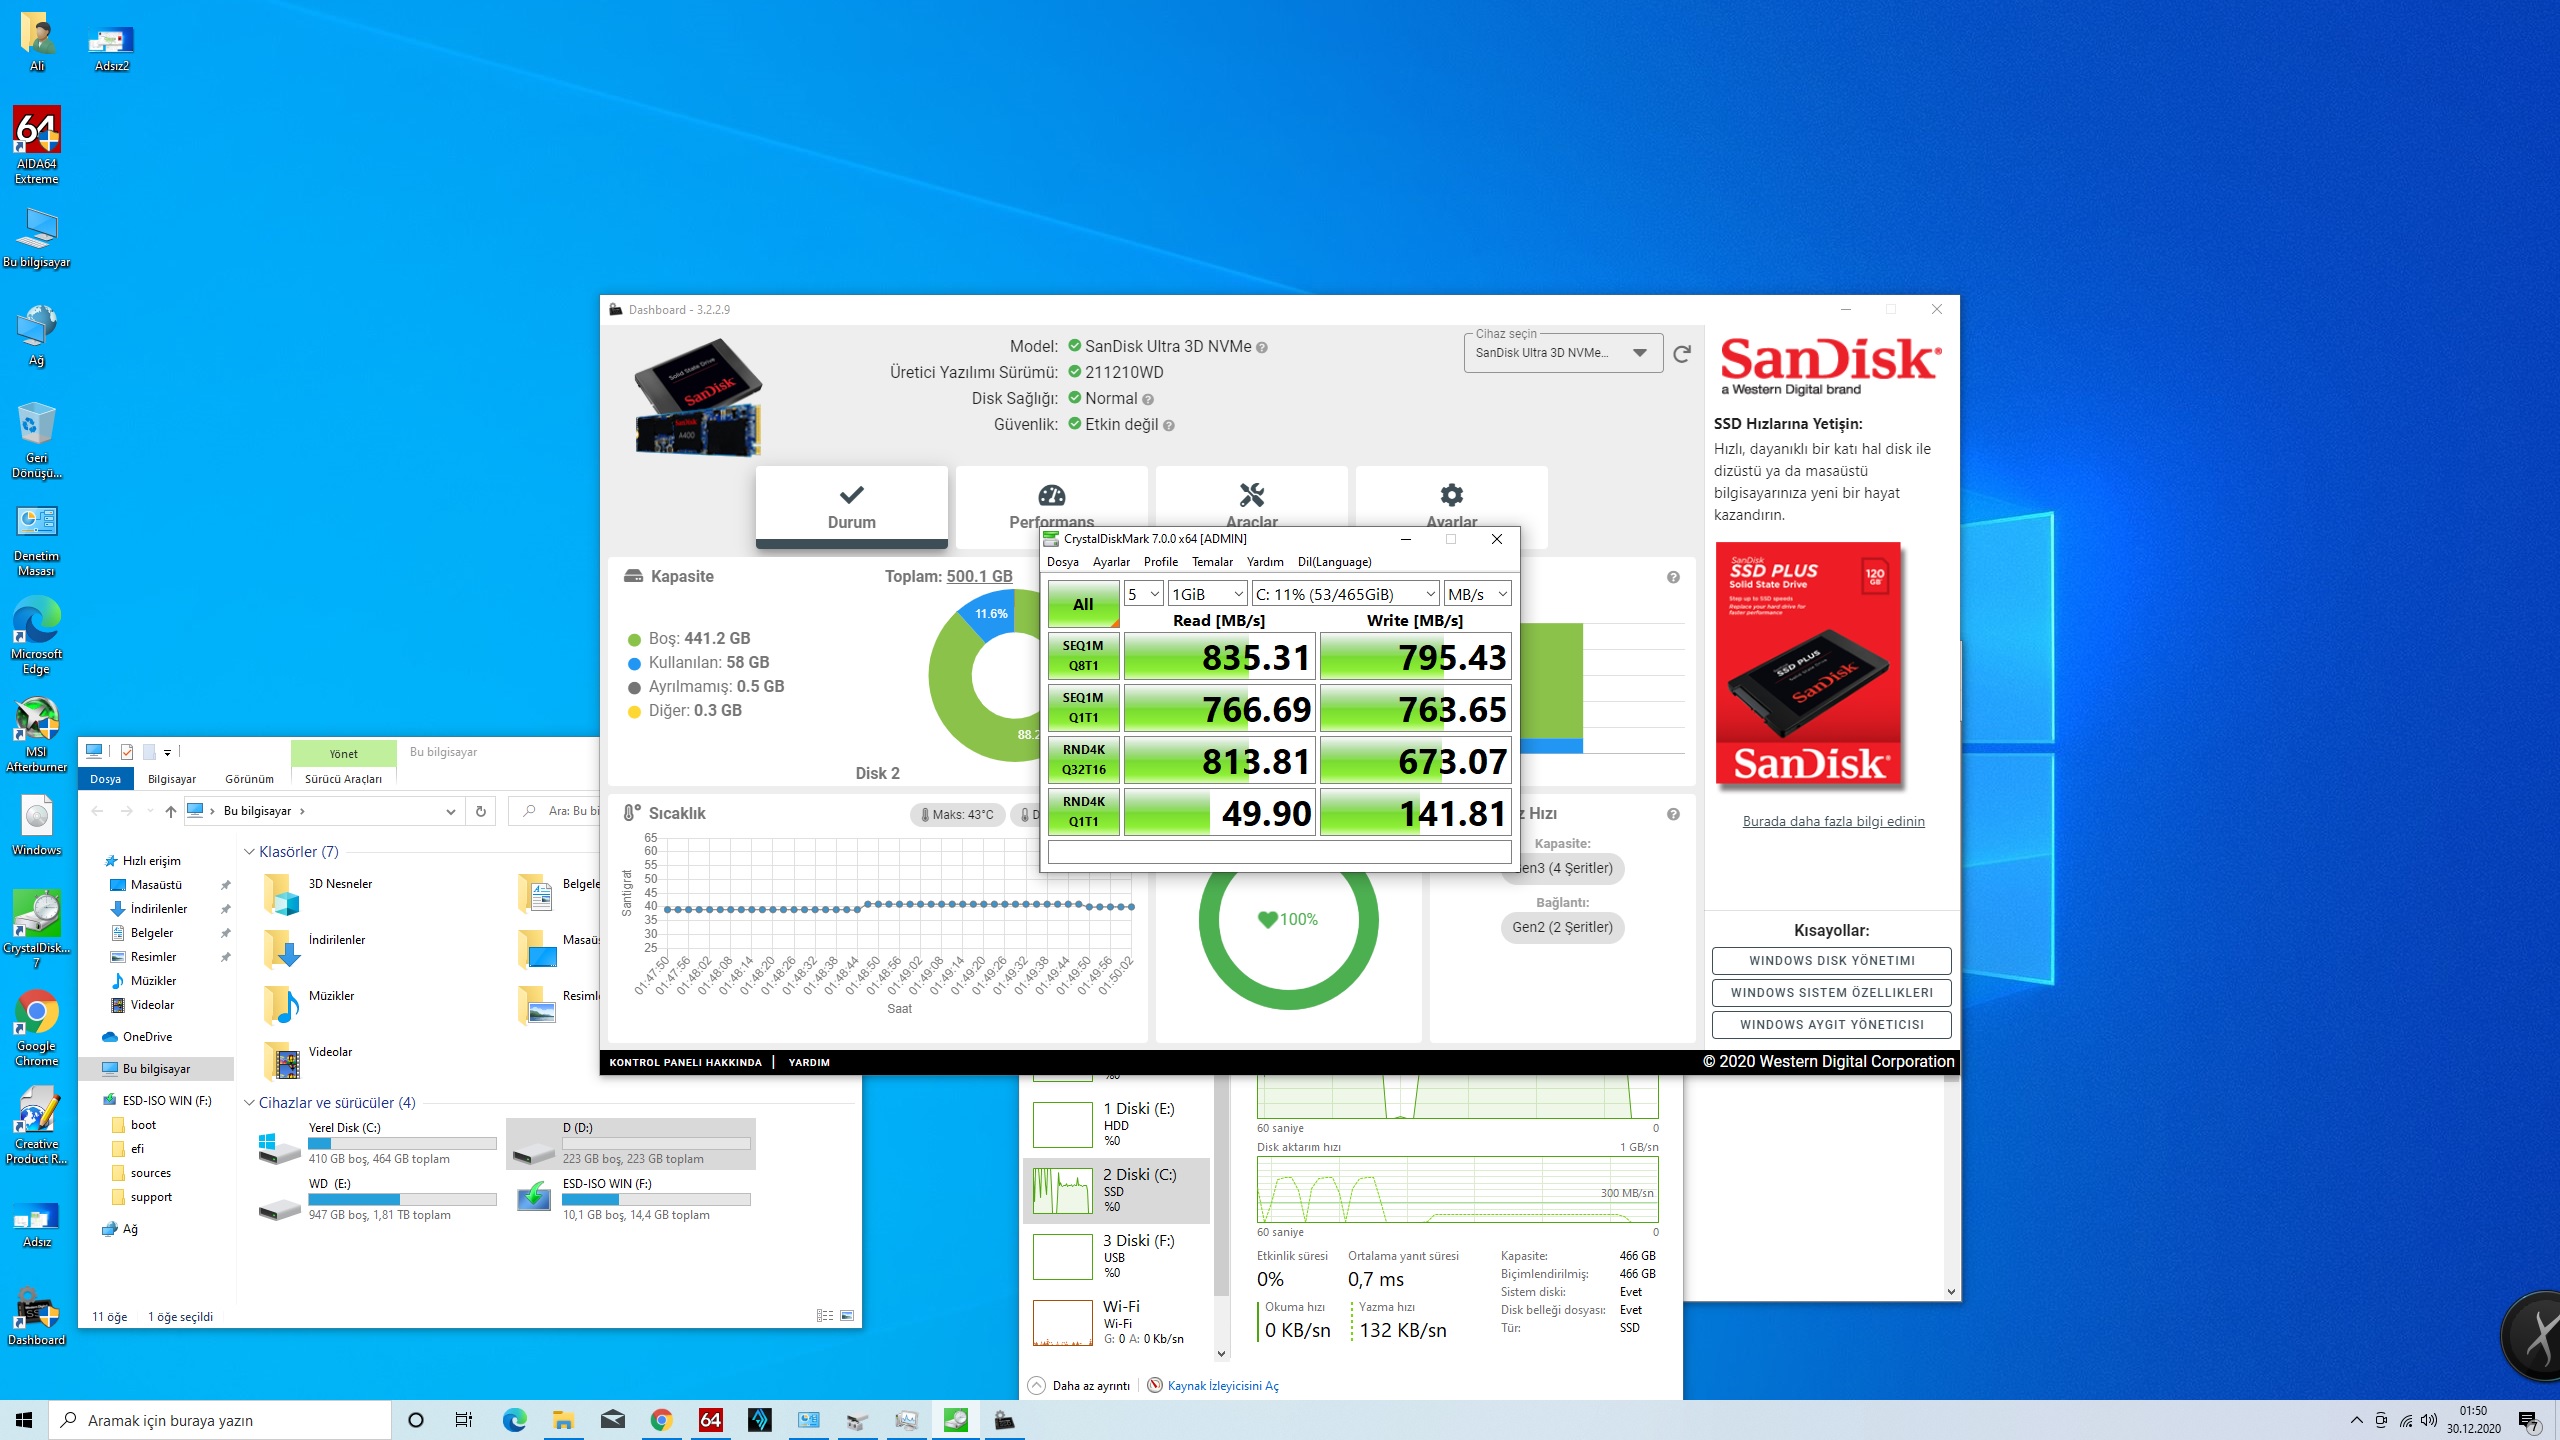Image resolution: width=2560 pixels, height=1440 pixels.
Task: Open Dashboard desktop shortcut
Action: [x=37, y=1318]
